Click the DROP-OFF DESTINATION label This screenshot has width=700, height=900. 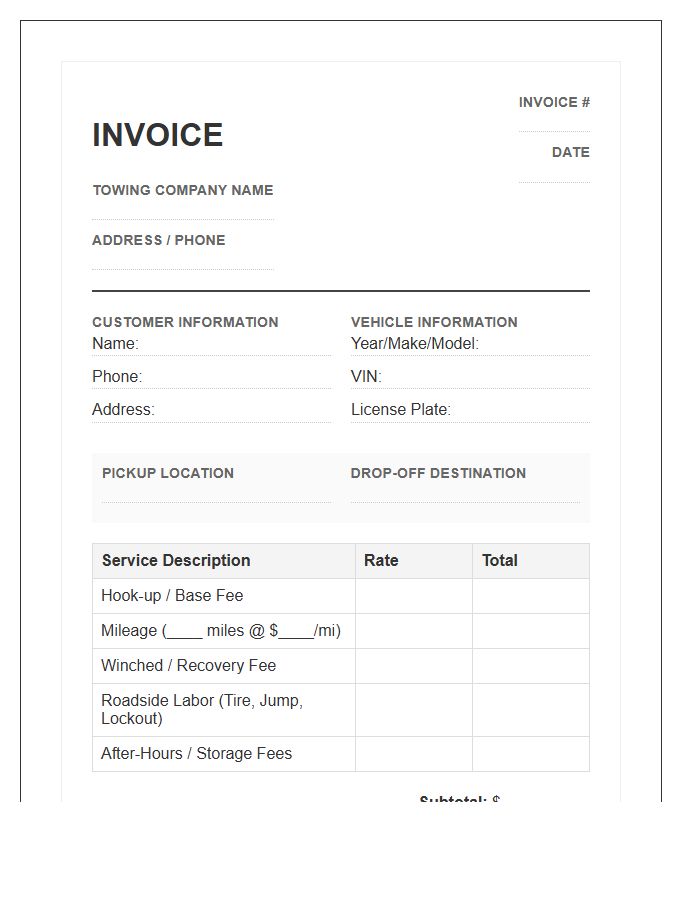coord(438,473)
